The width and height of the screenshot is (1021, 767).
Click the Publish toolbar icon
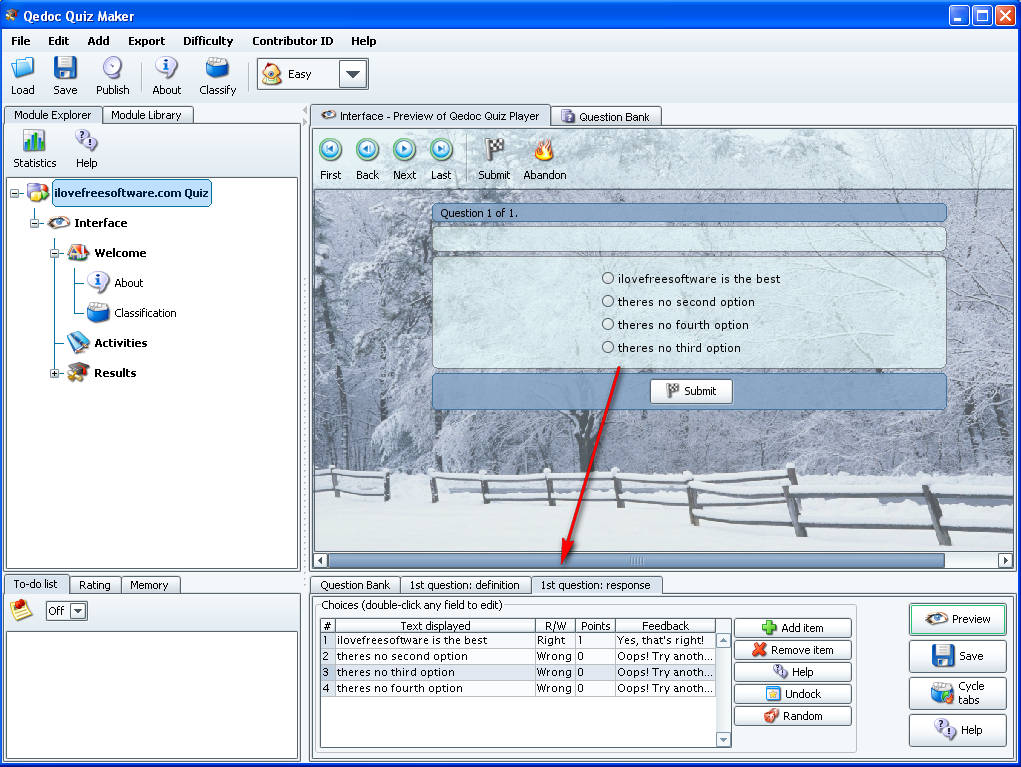(x=112, y=69)
